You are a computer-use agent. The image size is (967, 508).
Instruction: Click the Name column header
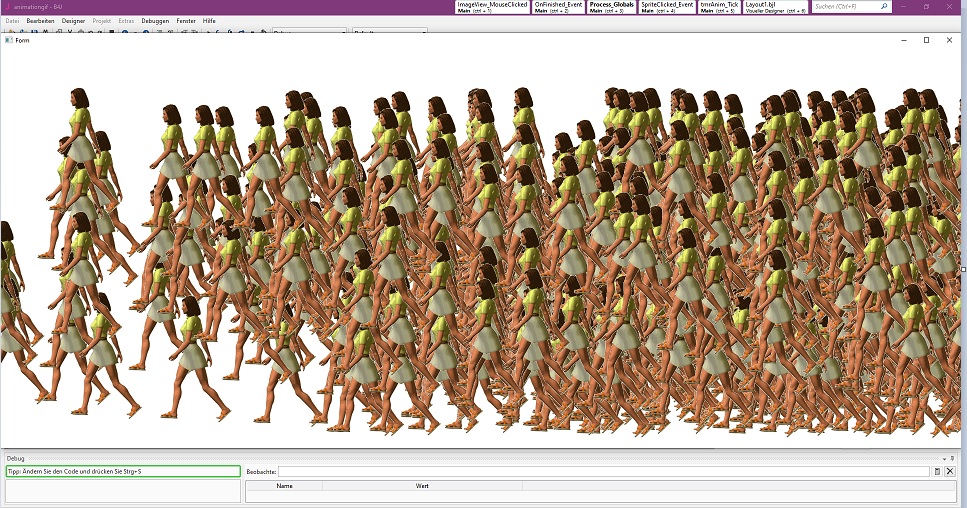pos(284,486)
